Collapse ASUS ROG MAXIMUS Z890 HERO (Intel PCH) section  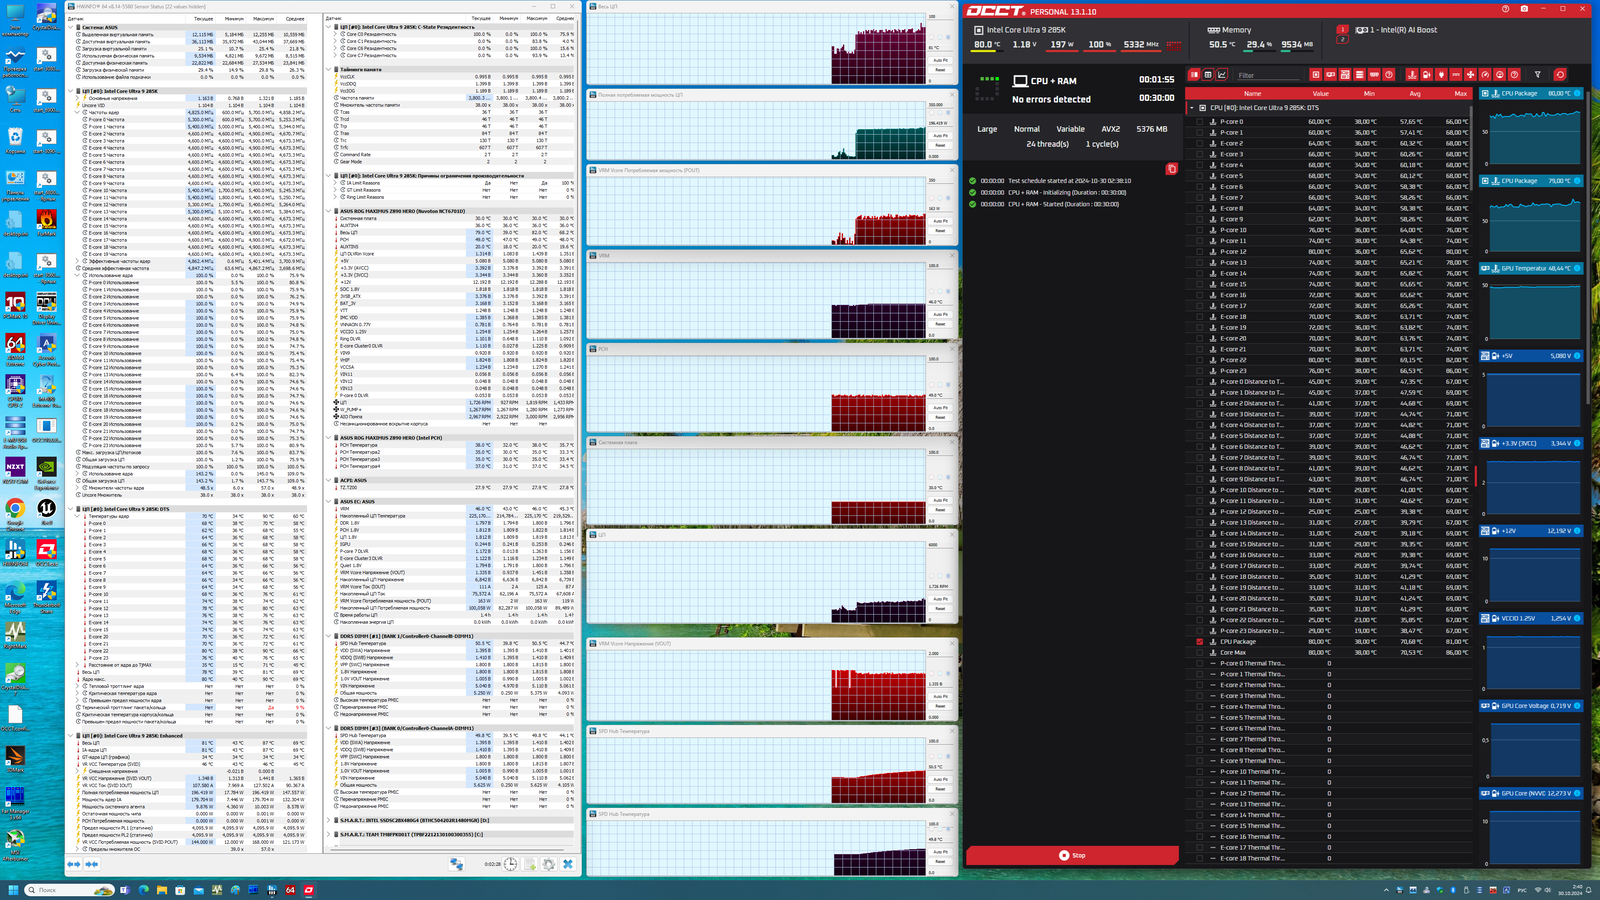(329, 437)
